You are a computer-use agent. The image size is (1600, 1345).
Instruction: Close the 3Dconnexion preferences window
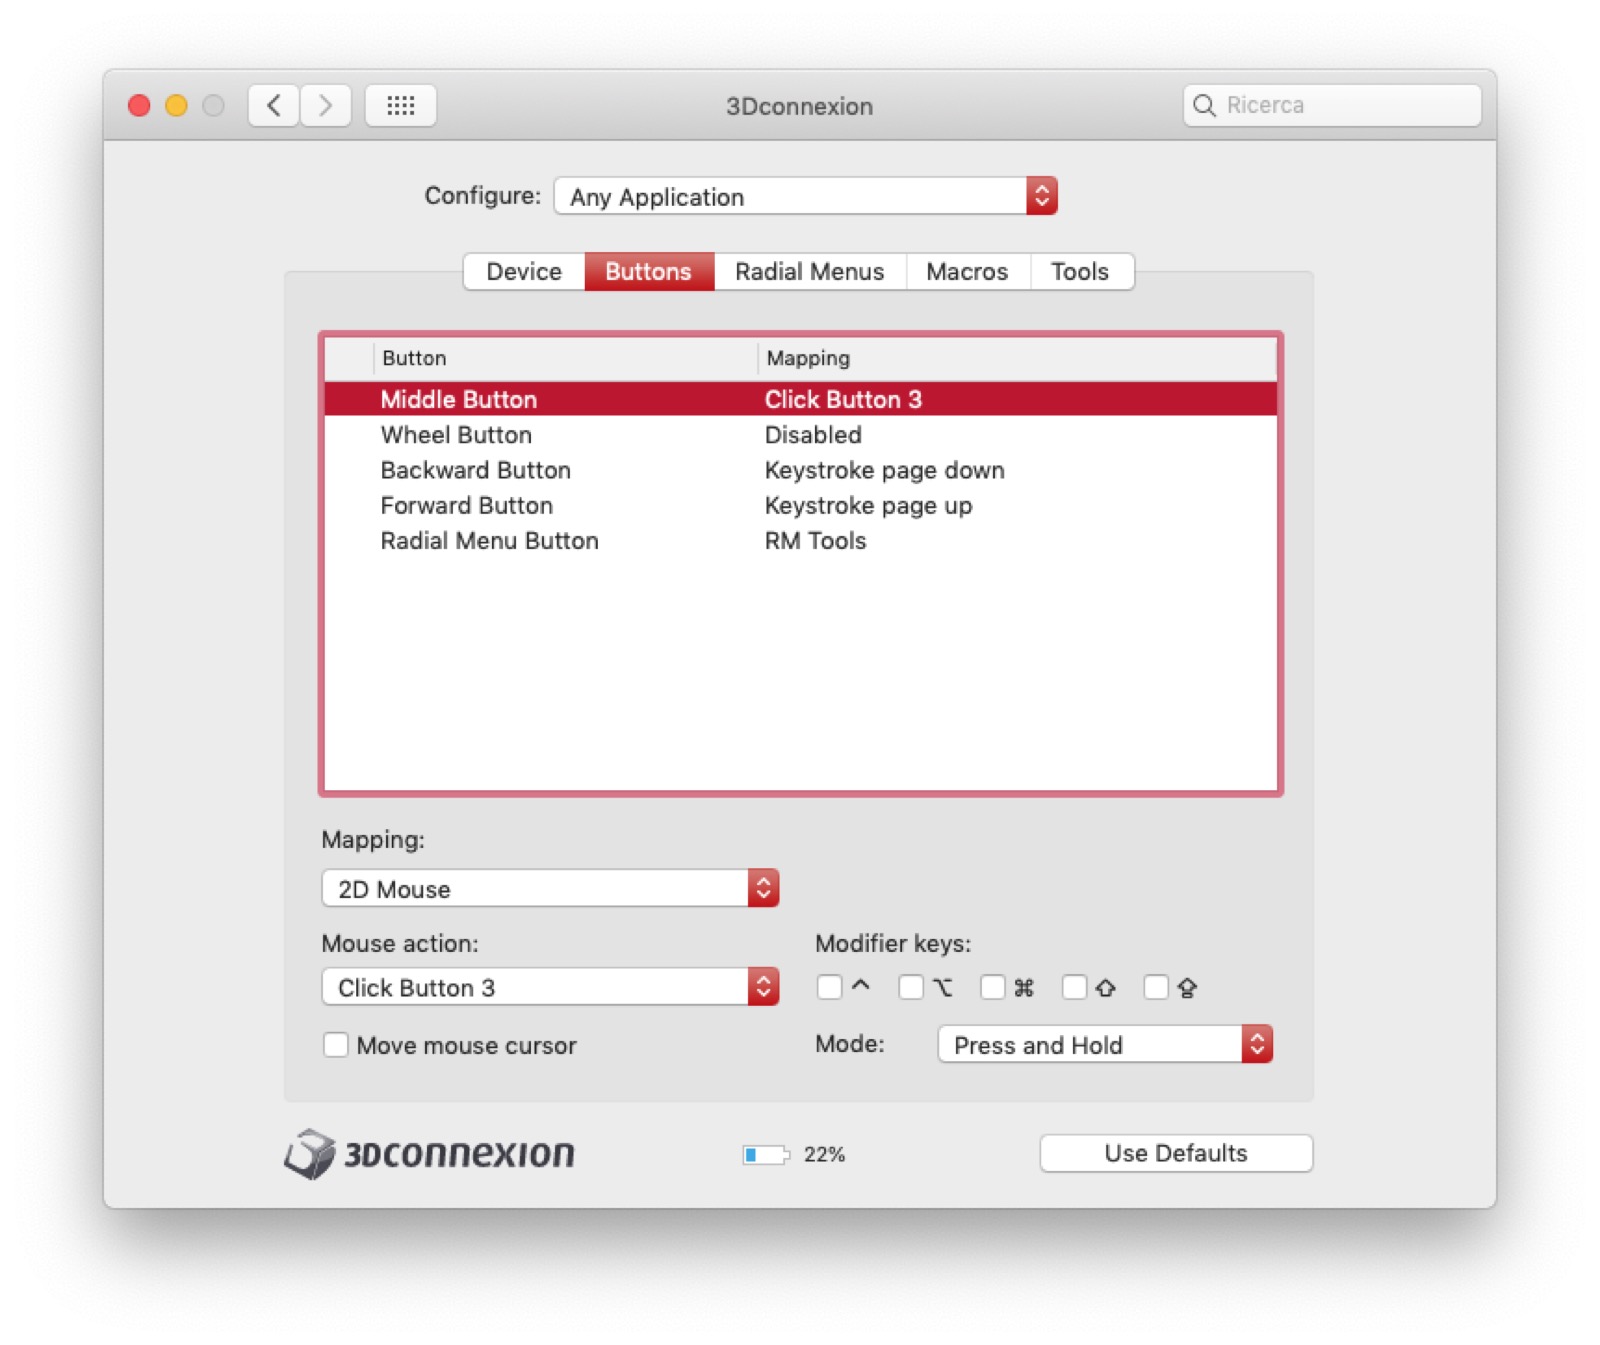139,105
